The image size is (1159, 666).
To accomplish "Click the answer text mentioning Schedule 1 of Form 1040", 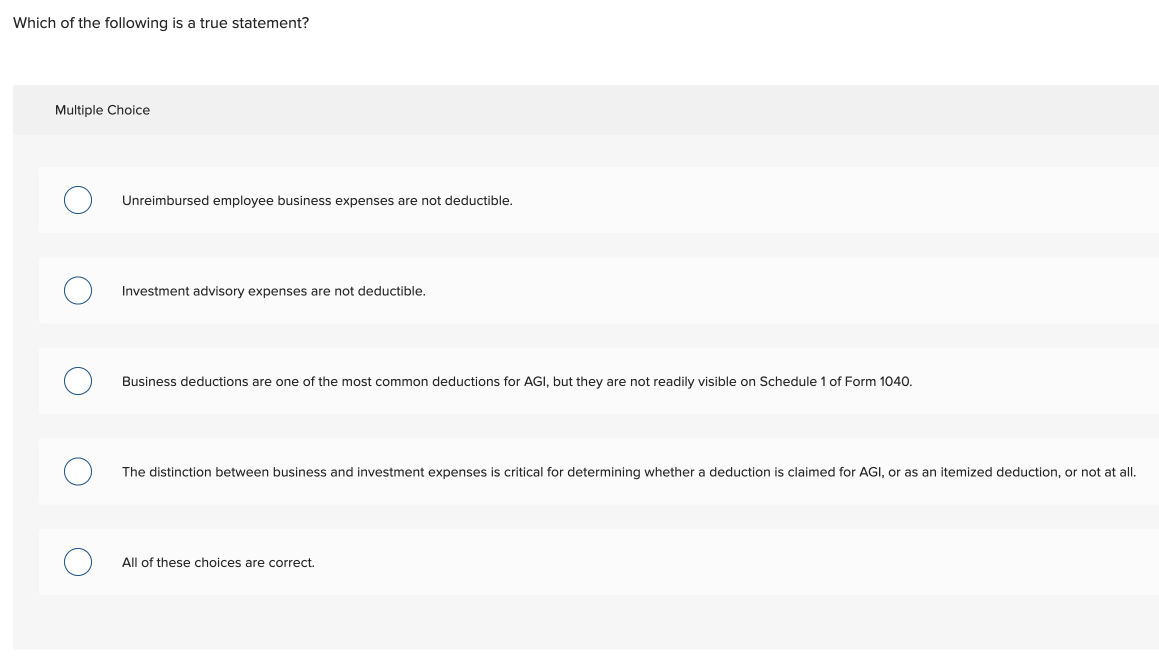I will (516, 382).
